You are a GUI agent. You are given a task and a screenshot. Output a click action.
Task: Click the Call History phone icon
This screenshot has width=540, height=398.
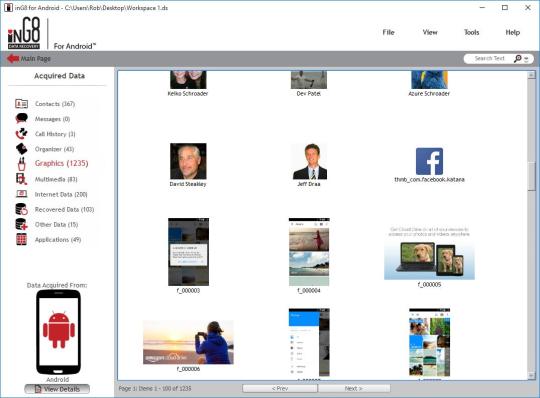(x=21, y=134)
